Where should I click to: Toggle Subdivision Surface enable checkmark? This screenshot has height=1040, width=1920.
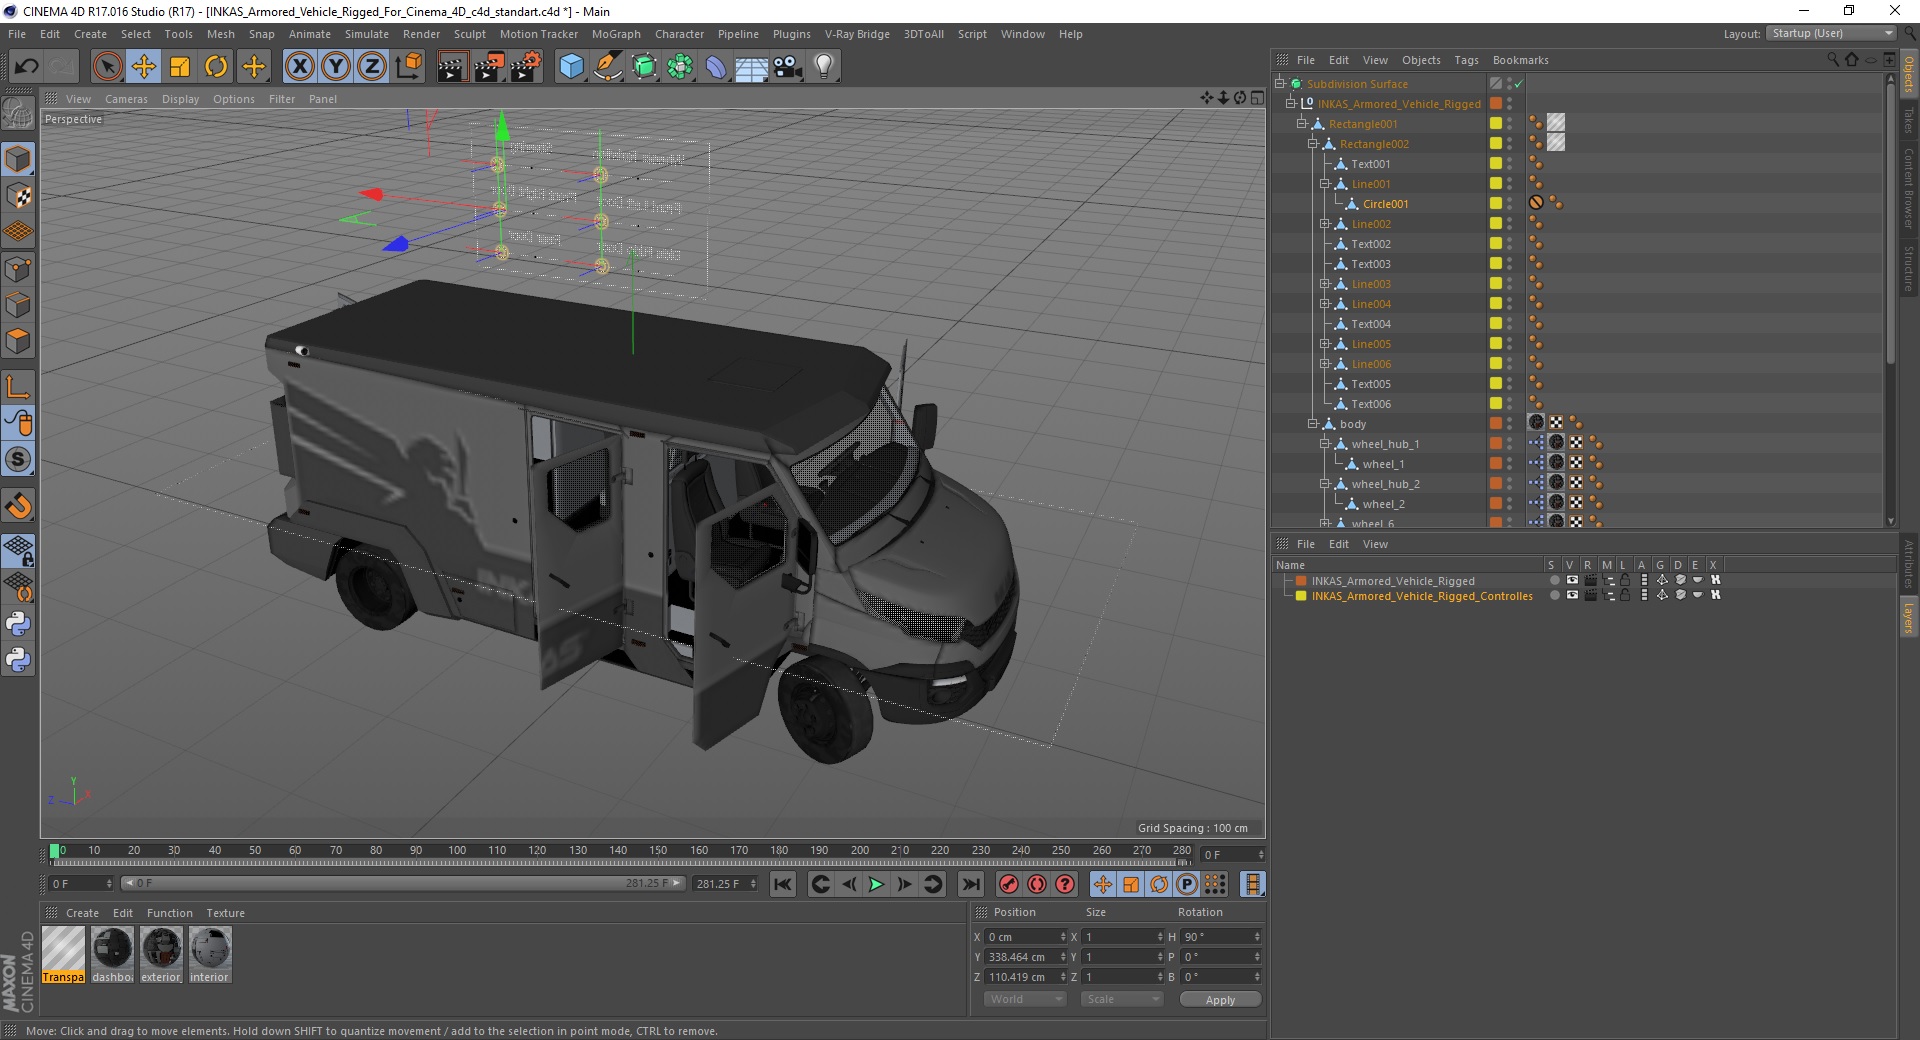coord(1518,84)
